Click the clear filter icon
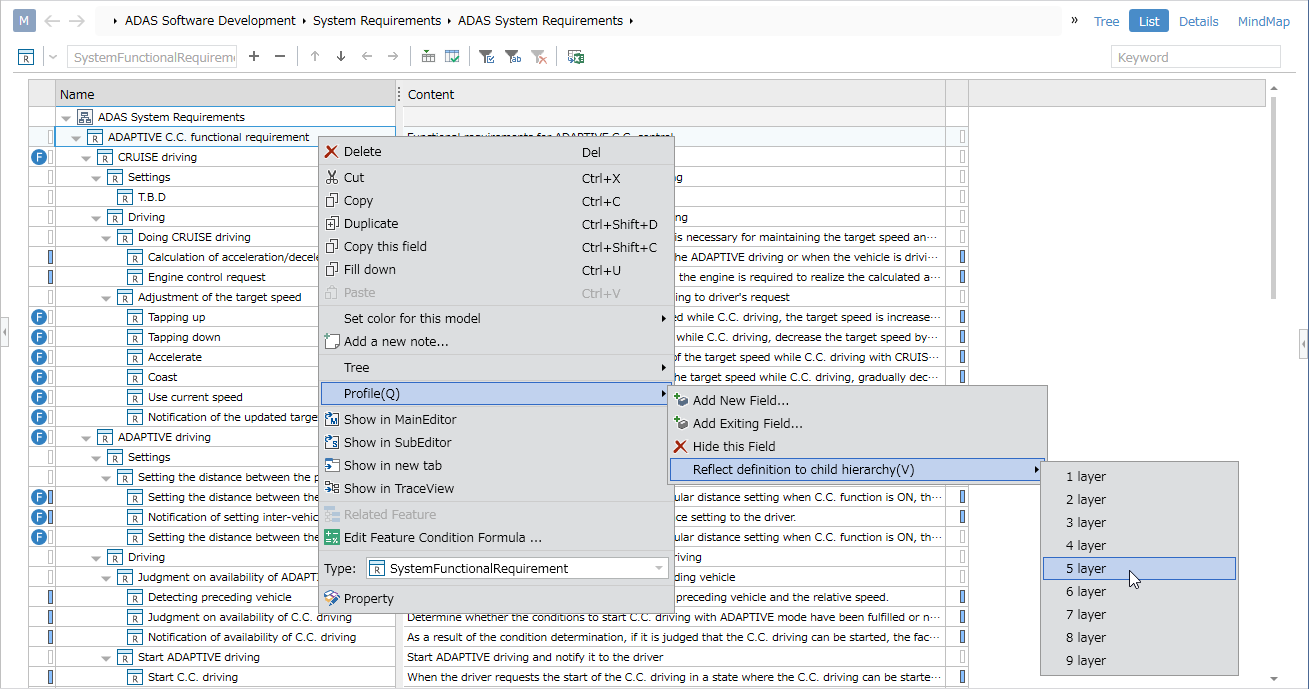The image size is (1309, 689). tap(539, 57)
